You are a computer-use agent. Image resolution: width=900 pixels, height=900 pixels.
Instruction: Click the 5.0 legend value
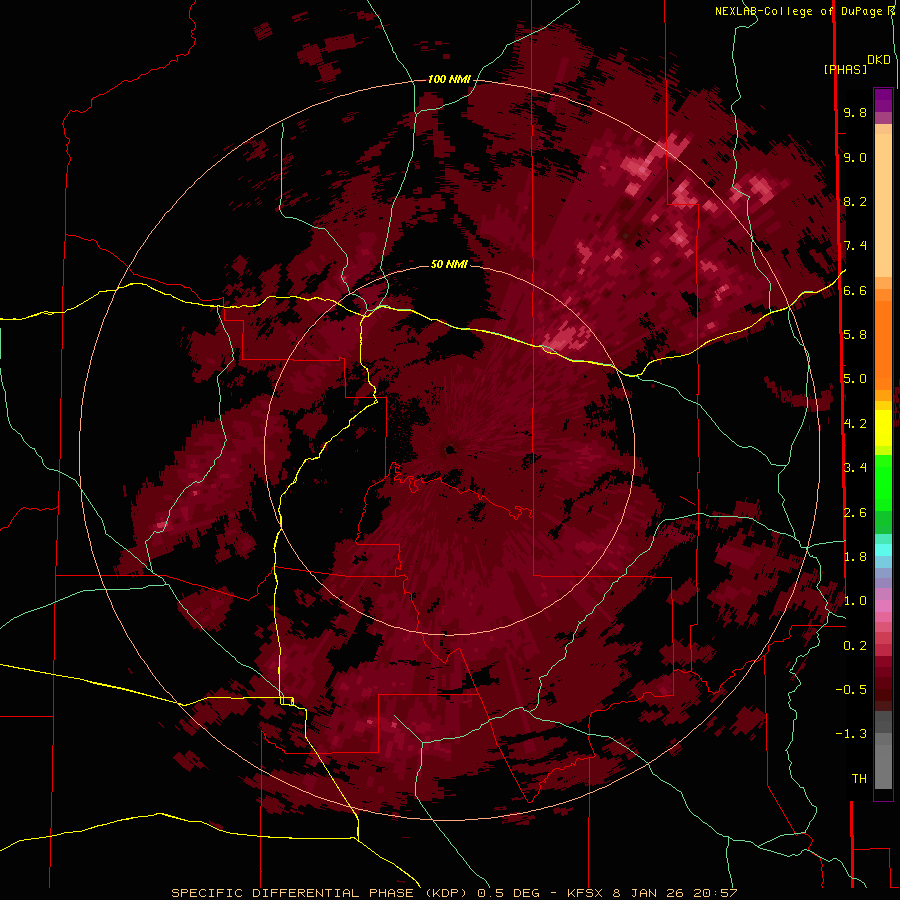855,379
